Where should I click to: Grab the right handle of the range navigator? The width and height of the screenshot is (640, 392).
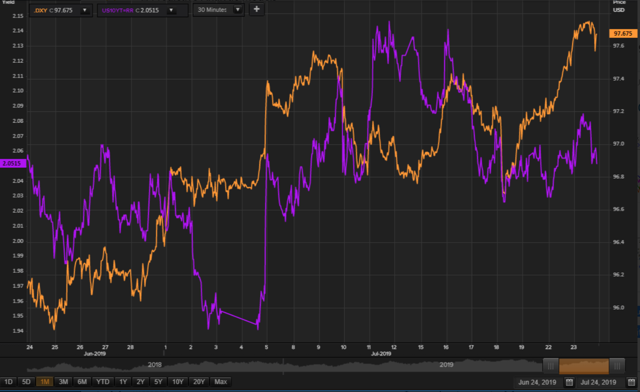(617, 366)
